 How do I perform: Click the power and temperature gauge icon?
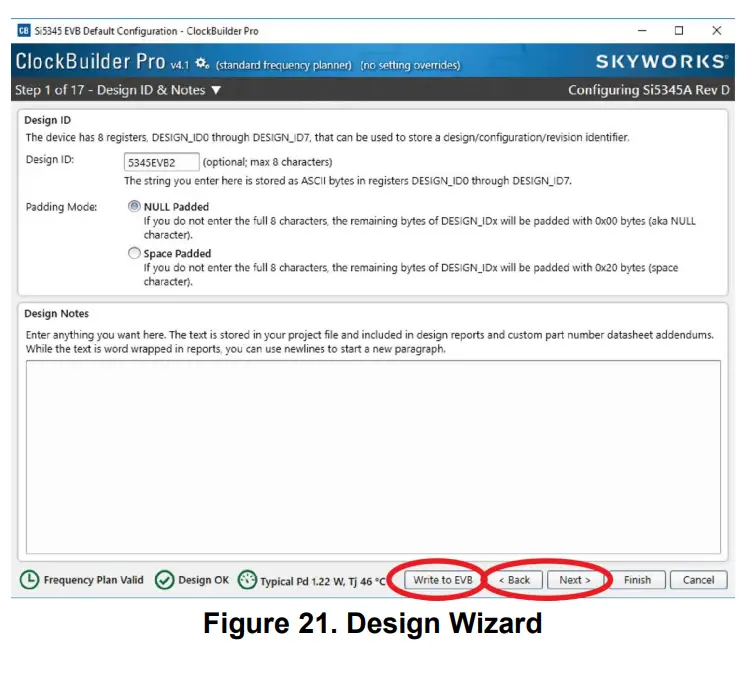[247, 580]
